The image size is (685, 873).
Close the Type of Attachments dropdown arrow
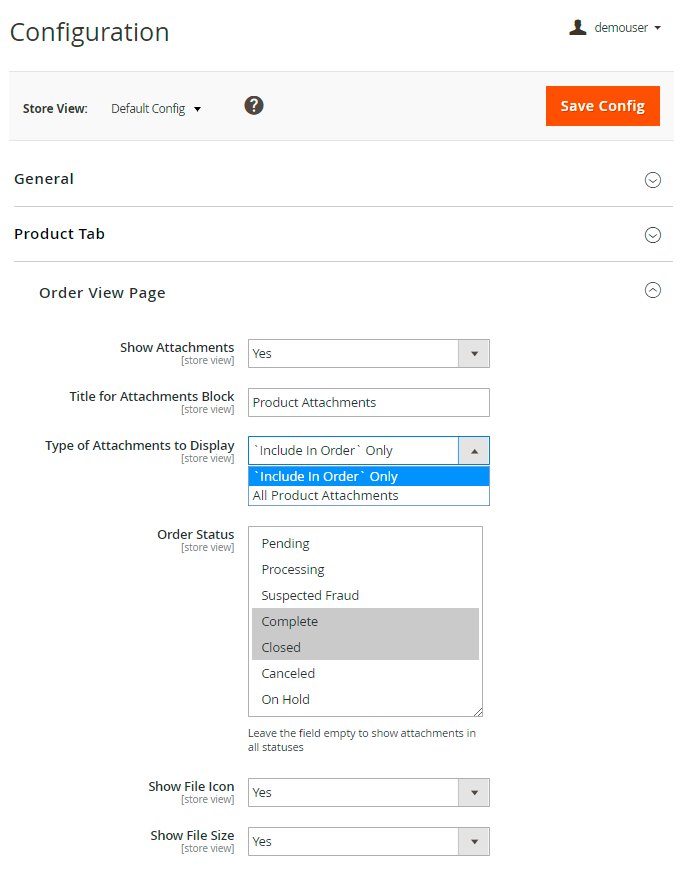(x=474, y=451)
